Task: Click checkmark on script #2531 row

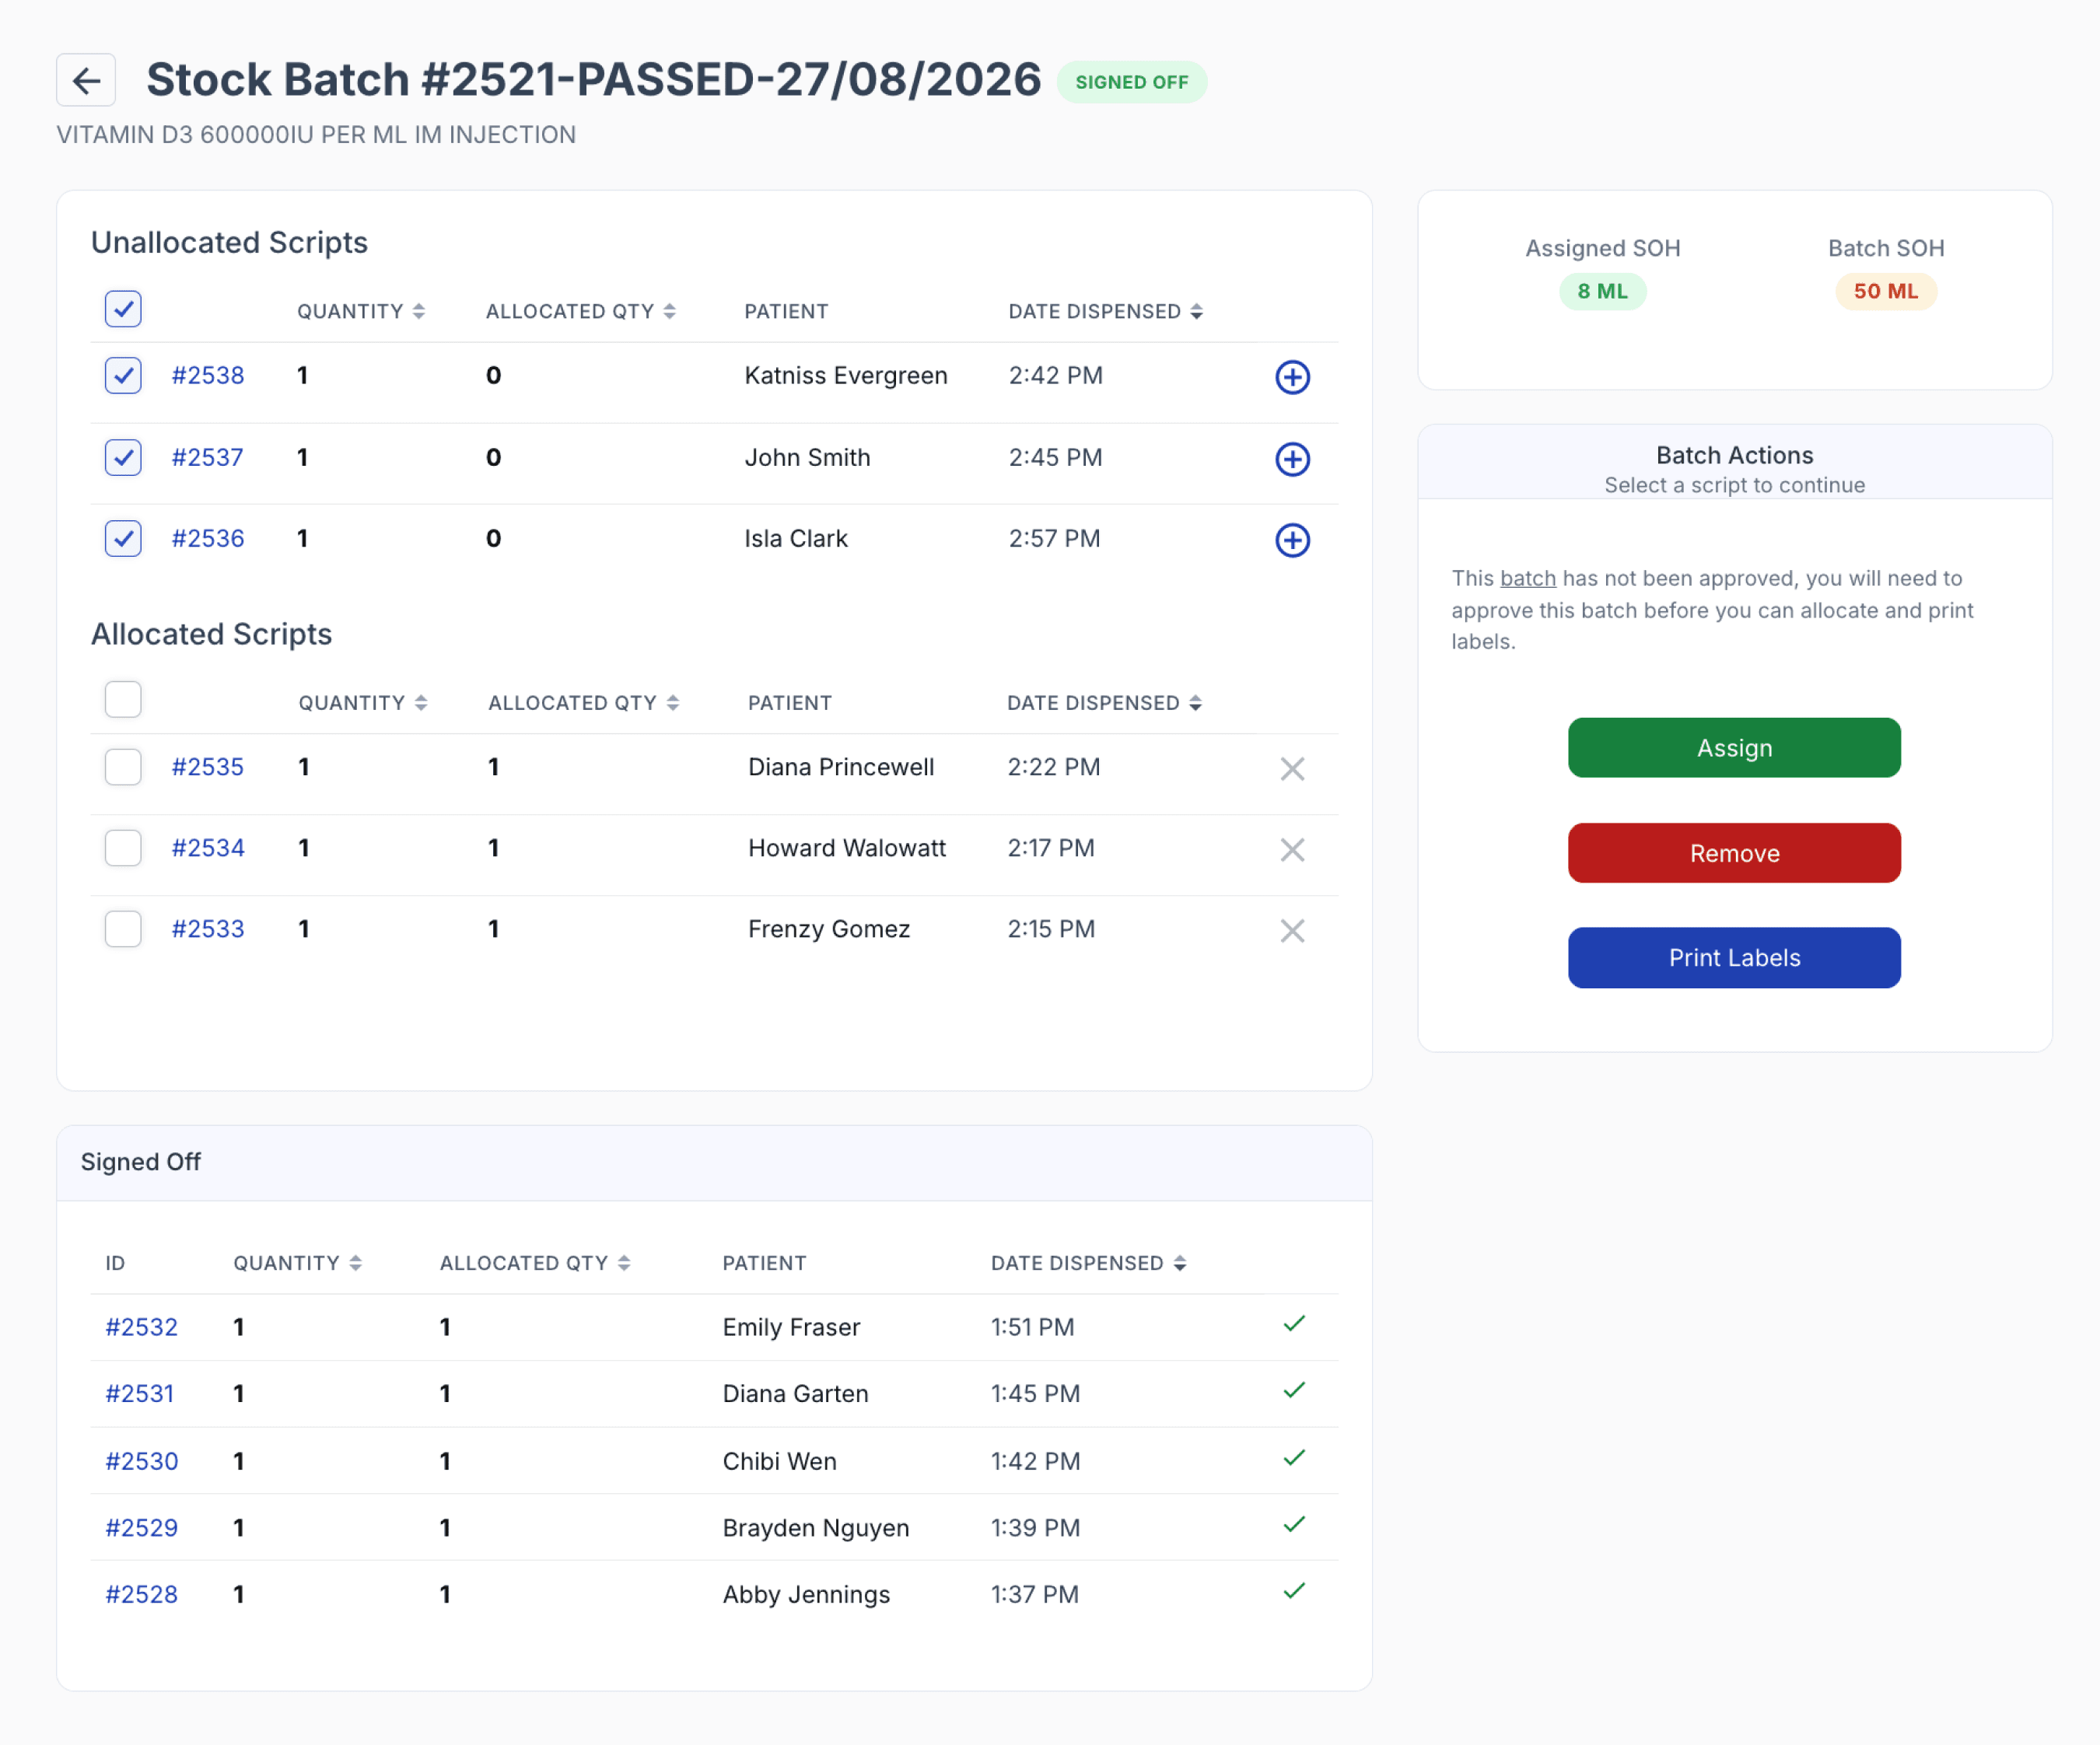Action: point(1294,1390)
